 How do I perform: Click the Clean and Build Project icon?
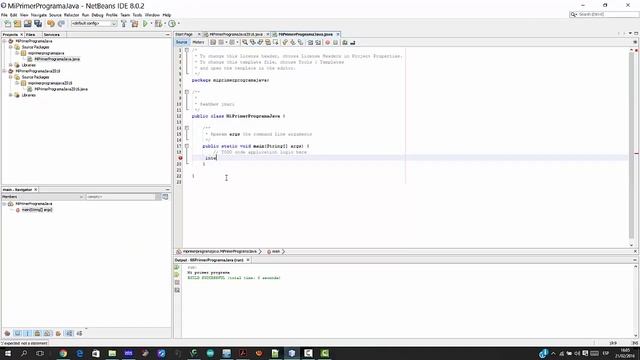pyautogui.click(x=134, y=24)
